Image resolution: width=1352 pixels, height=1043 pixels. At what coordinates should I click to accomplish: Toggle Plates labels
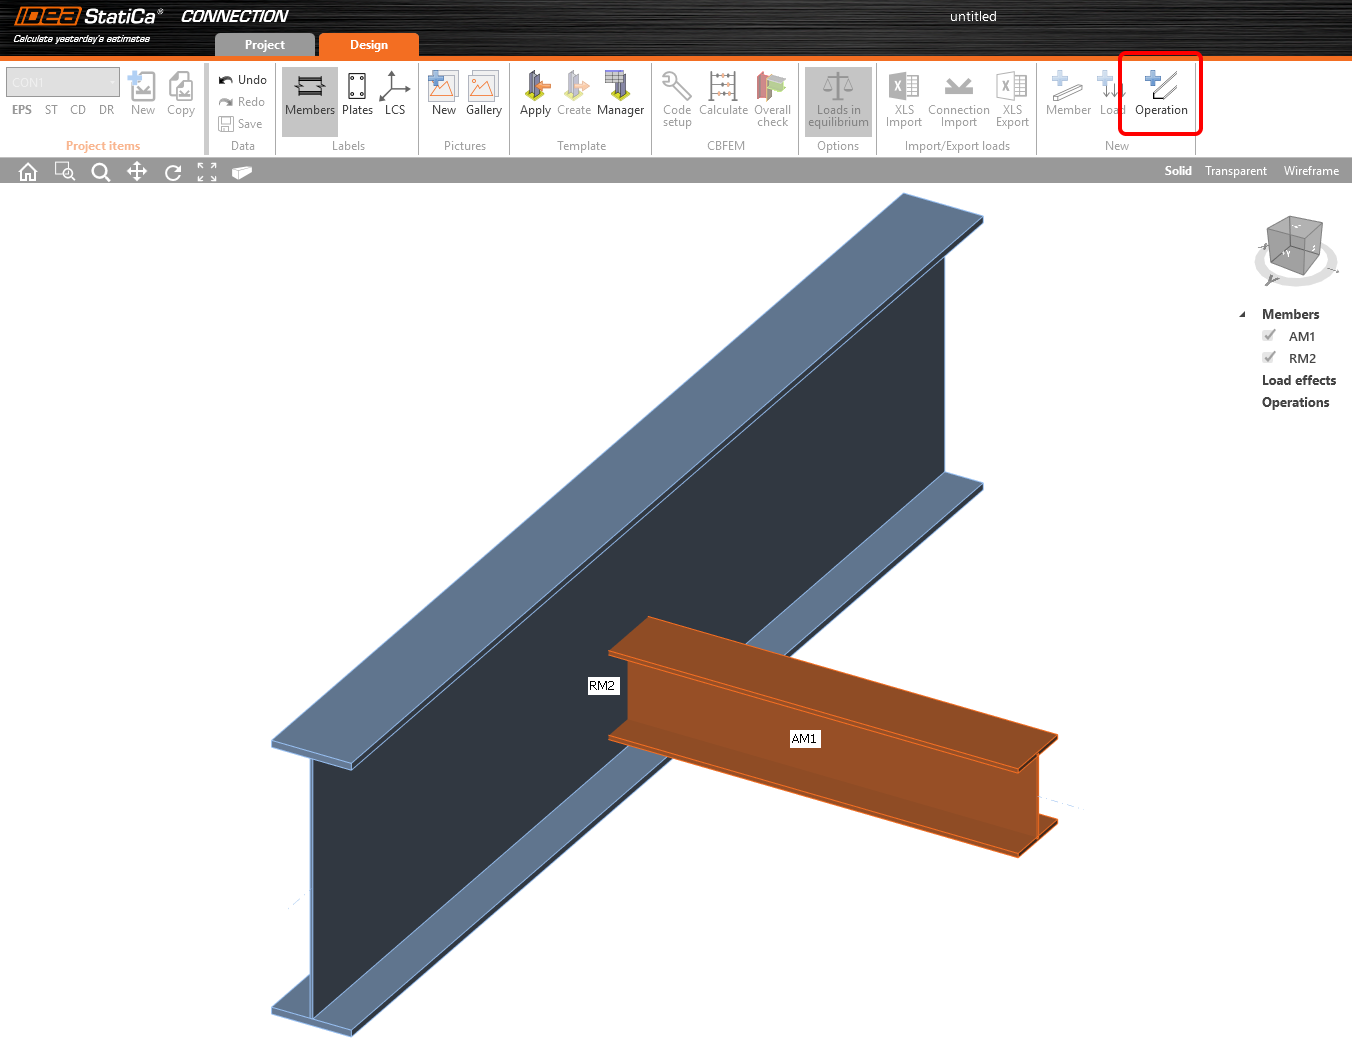pos(357,94)
